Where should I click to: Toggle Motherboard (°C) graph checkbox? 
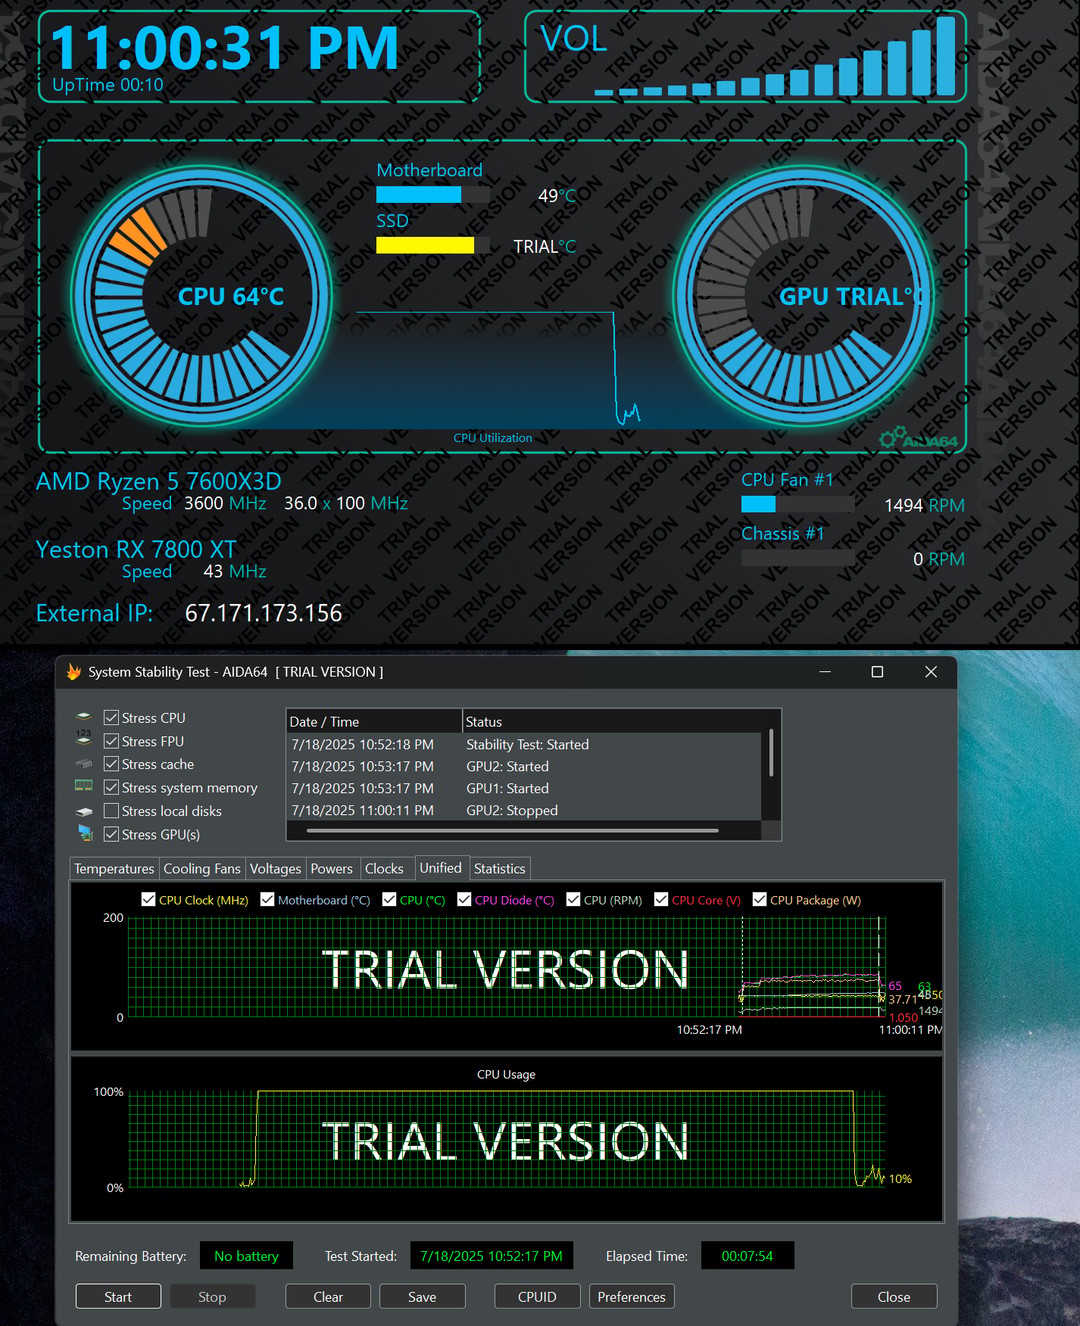[267, 900]
